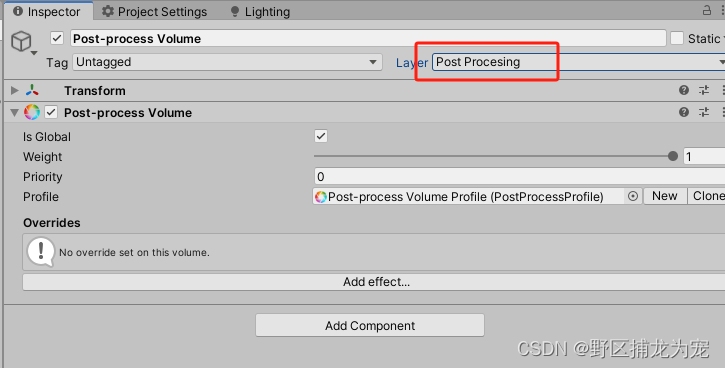The width and height of the screenshot is (725, 368).
Task: Toggle the GameObject active checkbox
Action: tap(57, 38)
